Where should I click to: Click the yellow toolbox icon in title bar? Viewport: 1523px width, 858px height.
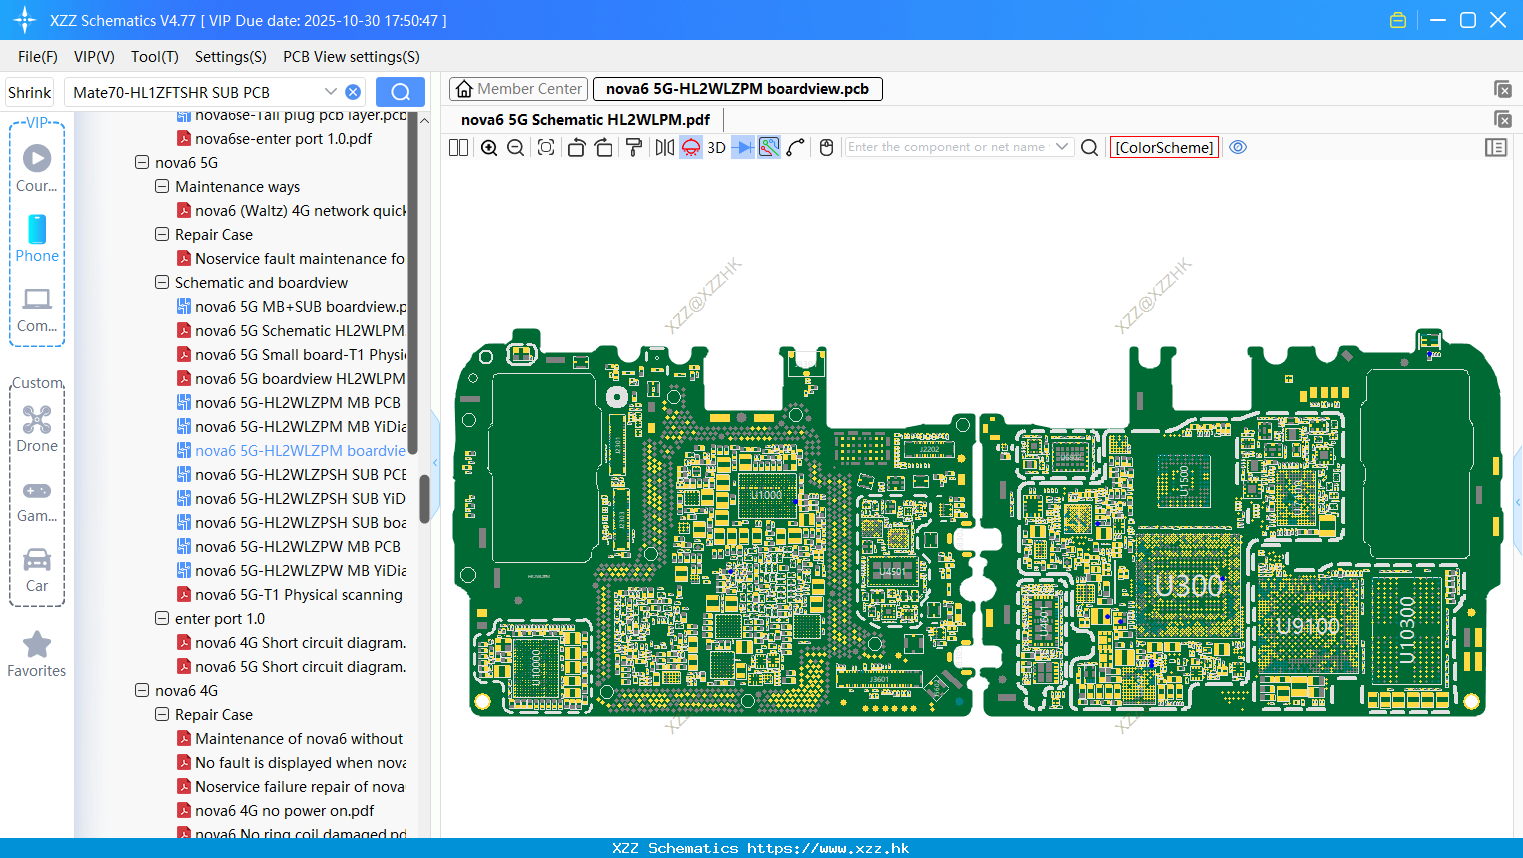click(x=1398, y=20)
